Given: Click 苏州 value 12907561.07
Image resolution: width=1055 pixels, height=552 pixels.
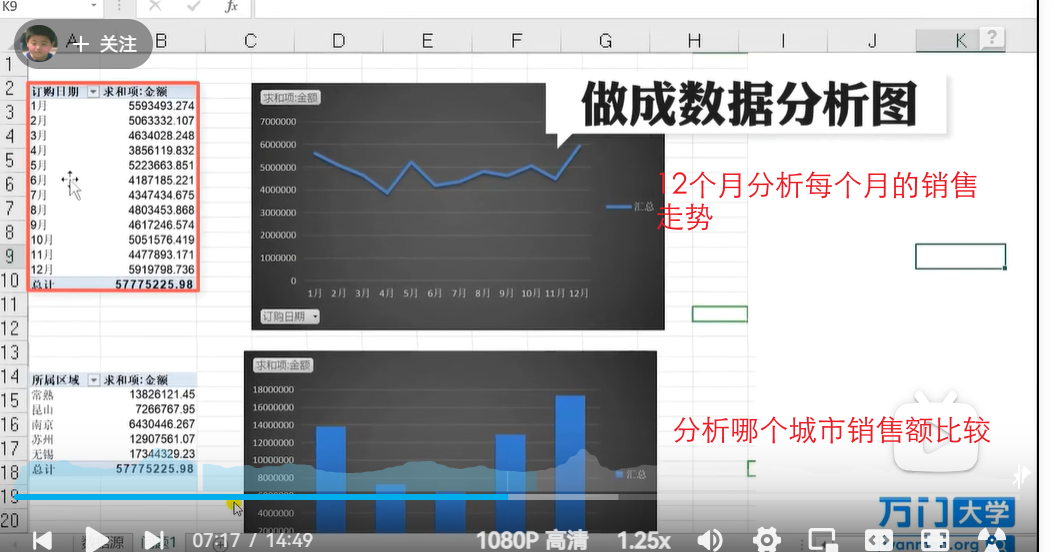Looking at the screenshot, I should (162, 439).
